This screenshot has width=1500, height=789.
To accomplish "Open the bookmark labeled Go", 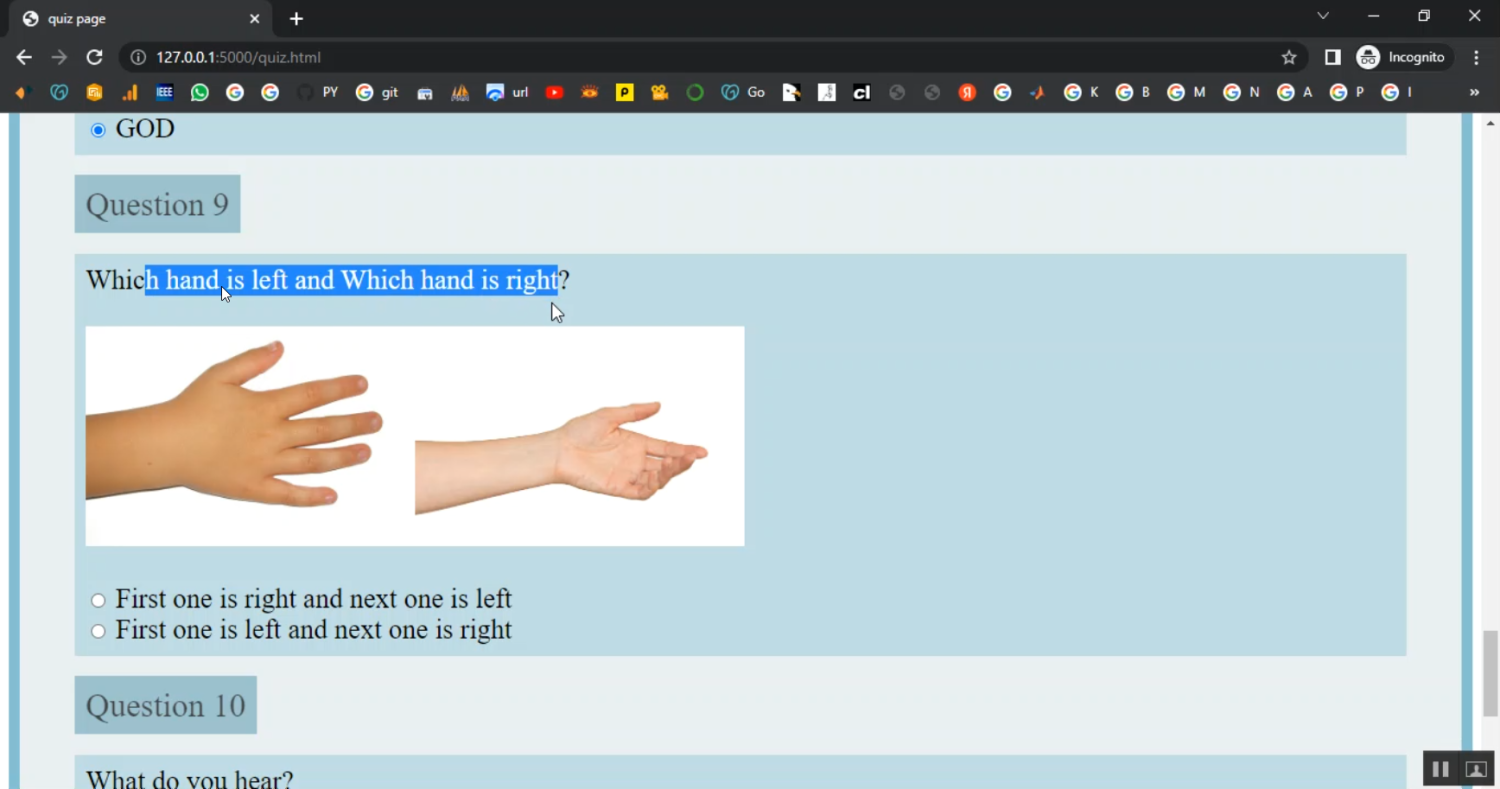I will pos(743,92).
